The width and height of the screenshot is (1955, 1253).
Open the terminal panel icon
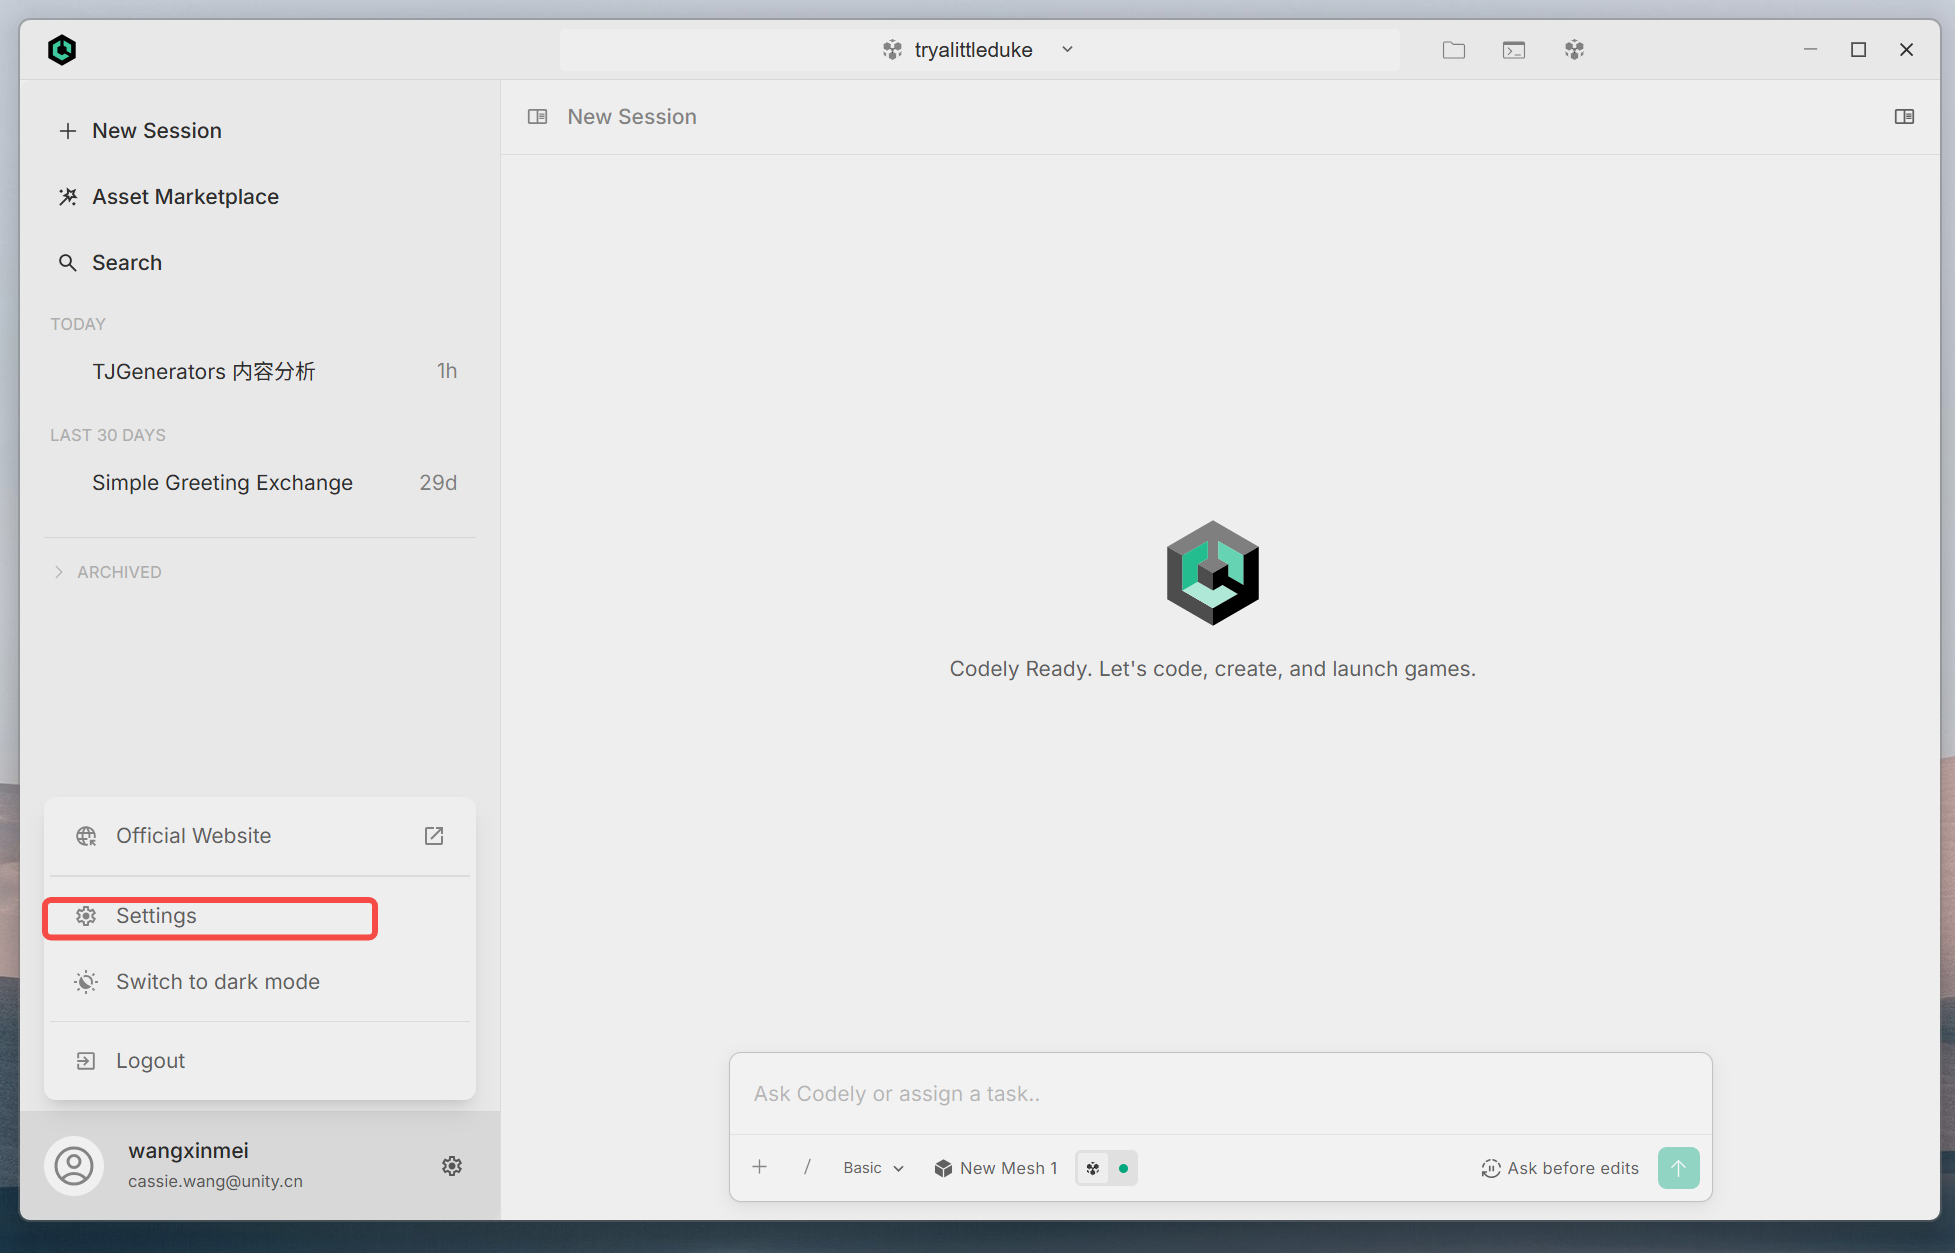coord(1514,50)
